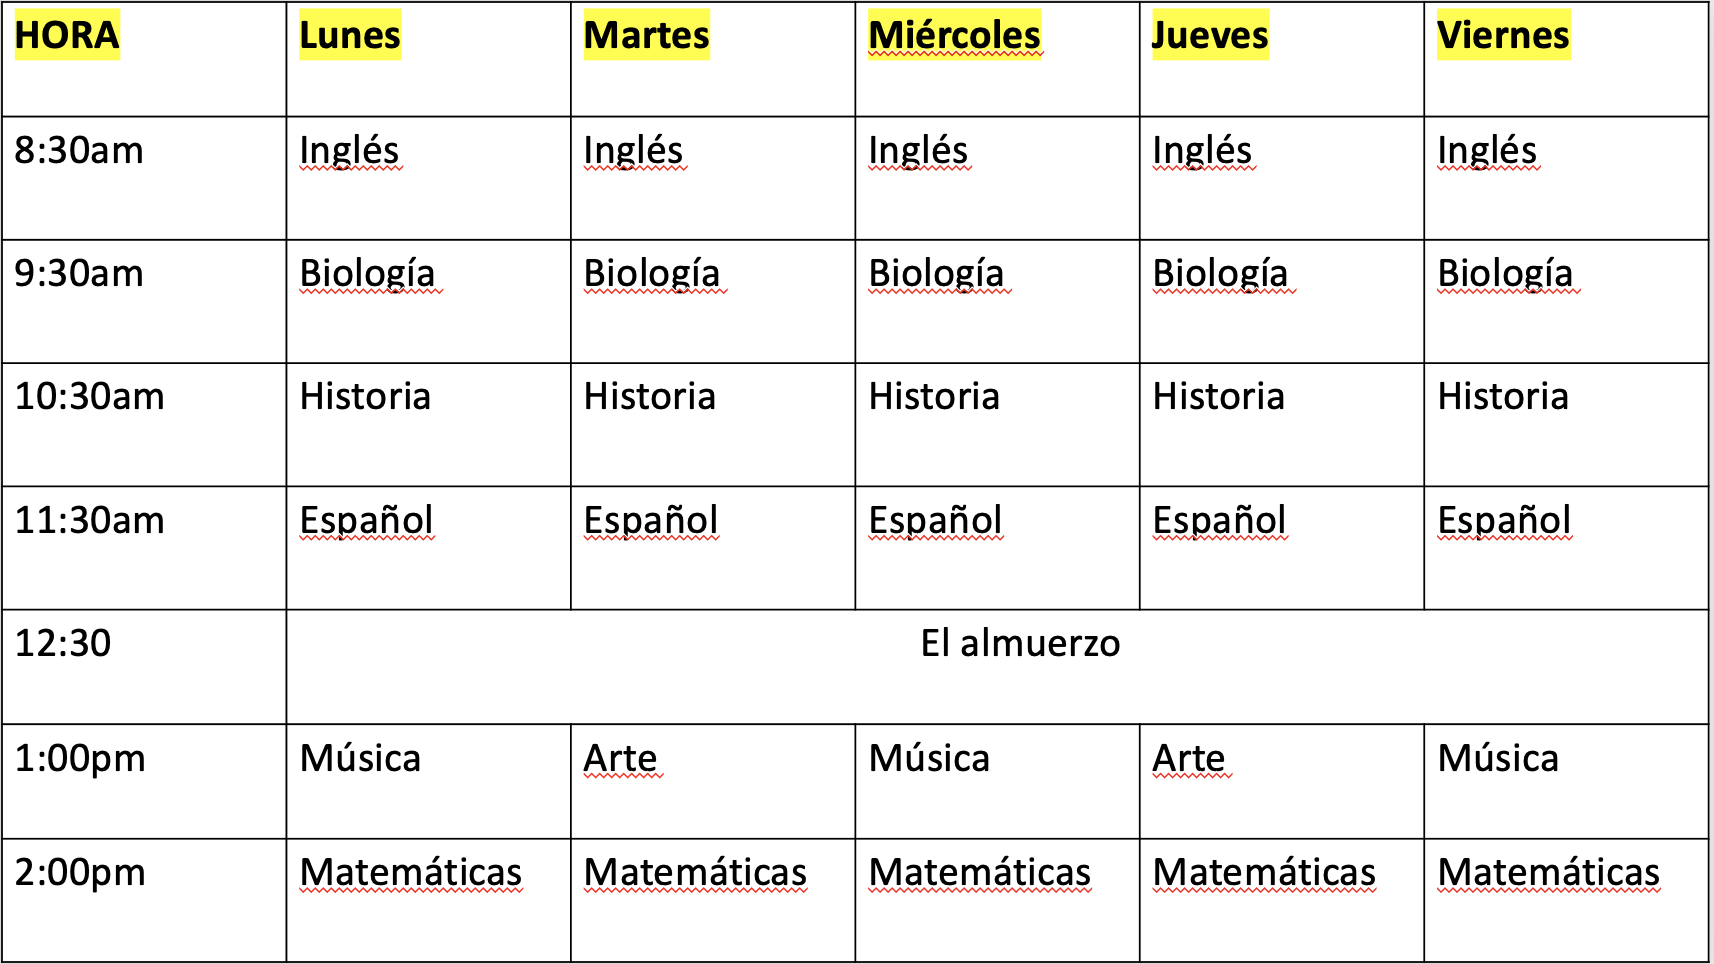Select Matemáticas in the Lunes column
This screenshot has height=964, width=1714.
point(411,872)
